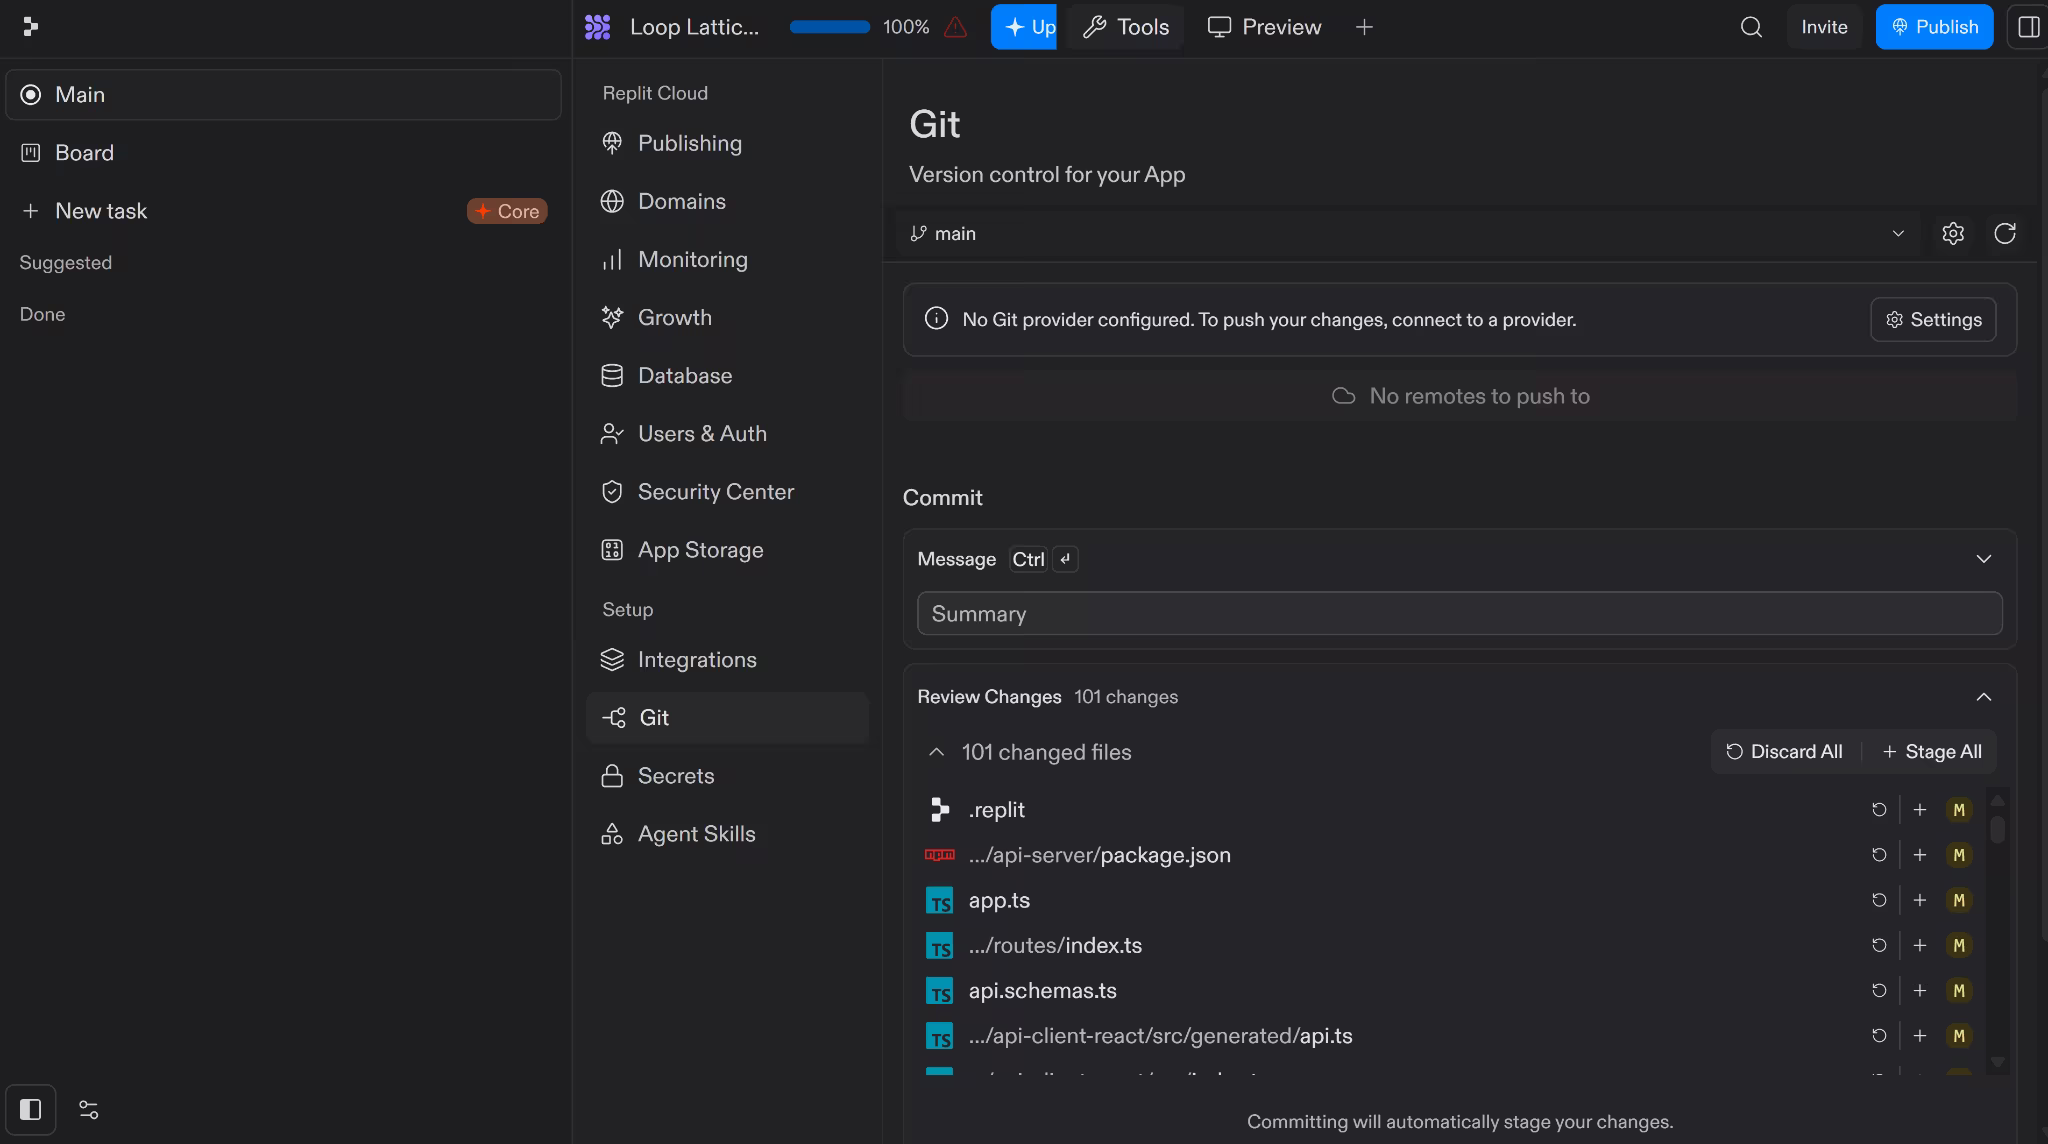Toggle the left sidebar panel
Viewport: 2048px width, 1144px height.
point(30,1109)
